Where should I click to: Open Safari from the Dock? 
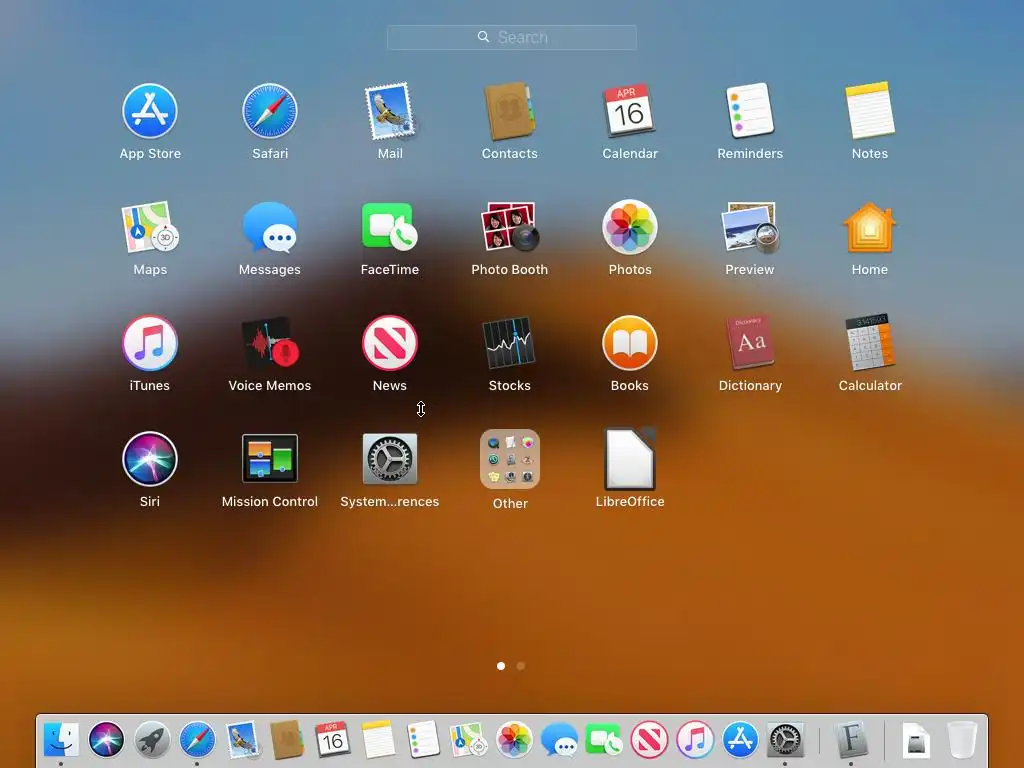click(x=197, y=740)
